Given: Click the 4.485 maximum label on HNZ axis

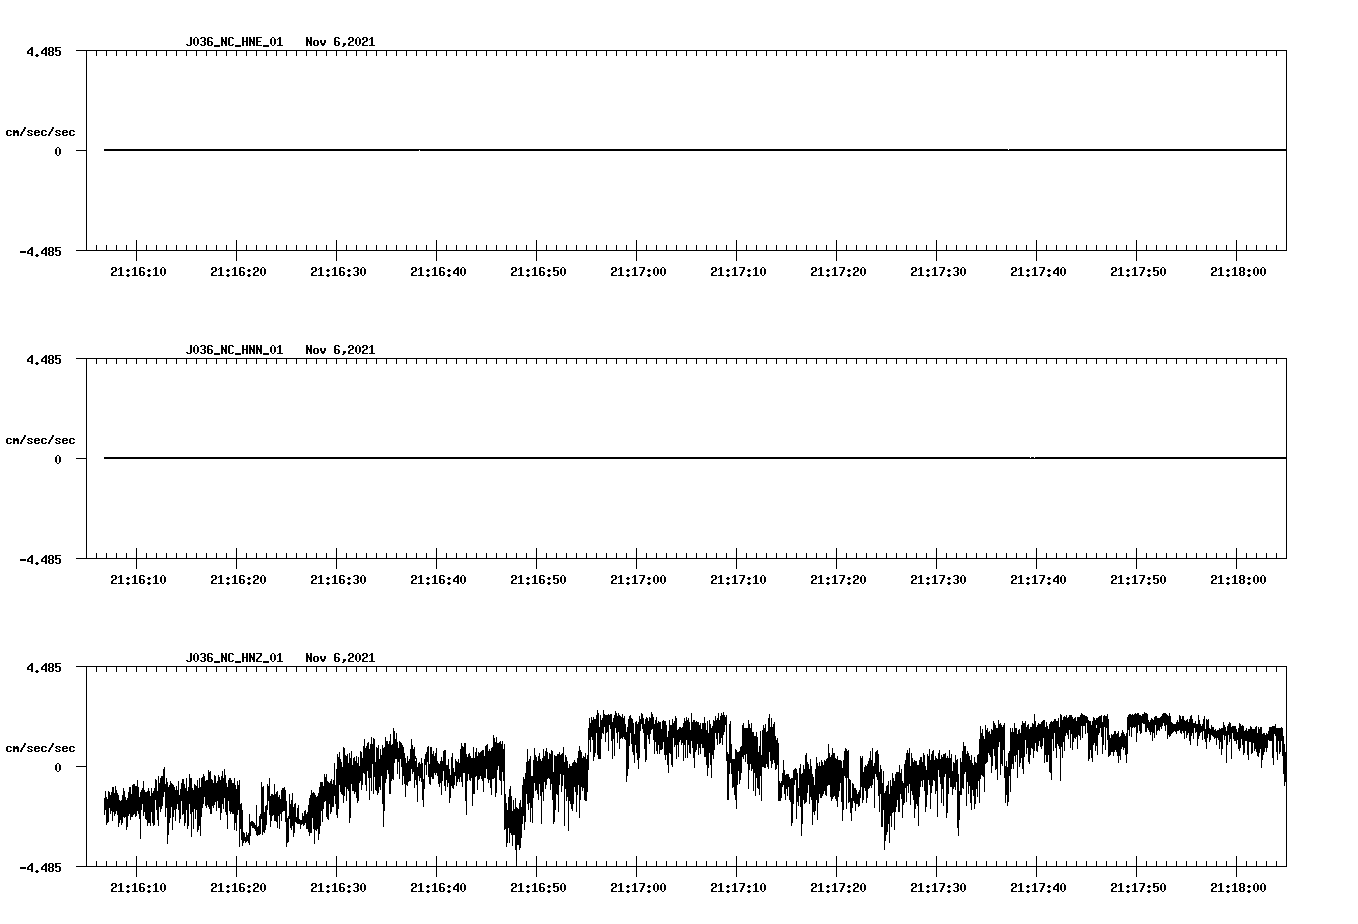Looking at the screenshot, I should [x=43, y=668].
